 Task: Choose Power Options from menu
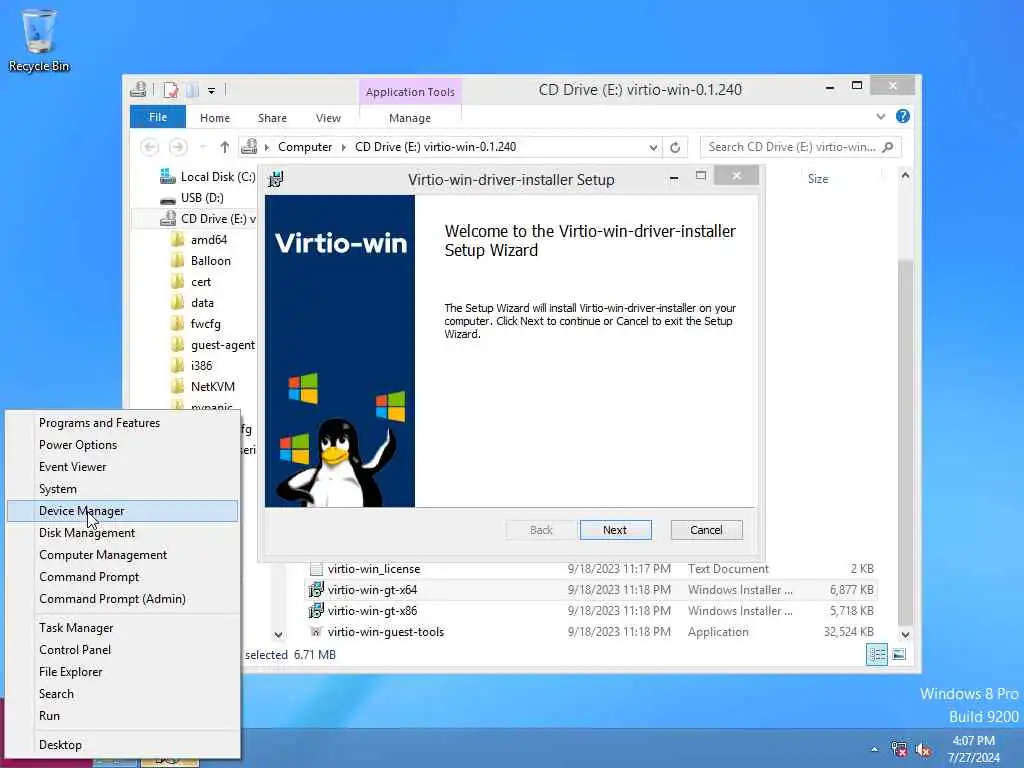click(x=123, y=445)
